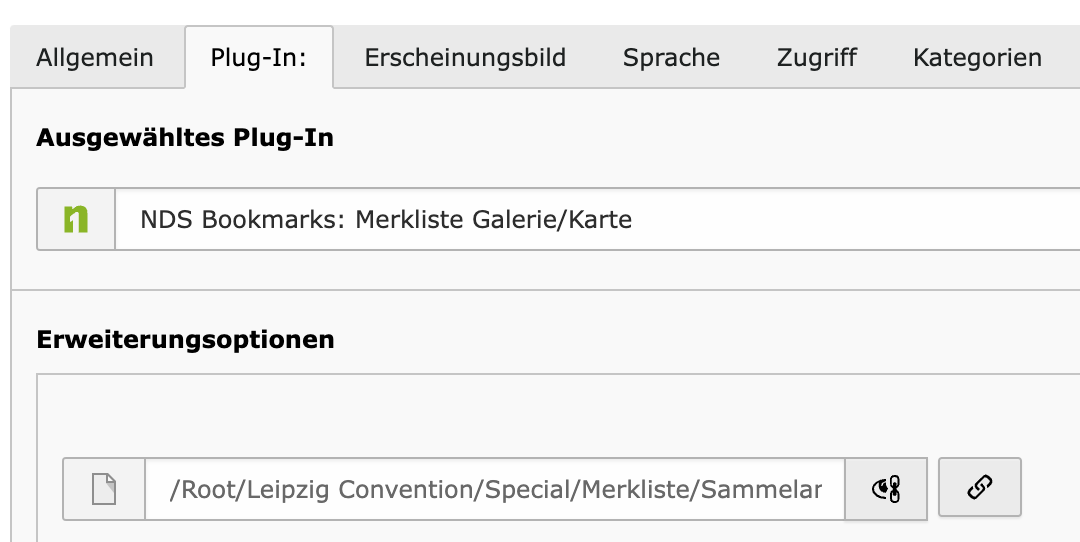Click the Erweiterungsoptionen heading
The image size is (1080, 542).
(185, 340)
